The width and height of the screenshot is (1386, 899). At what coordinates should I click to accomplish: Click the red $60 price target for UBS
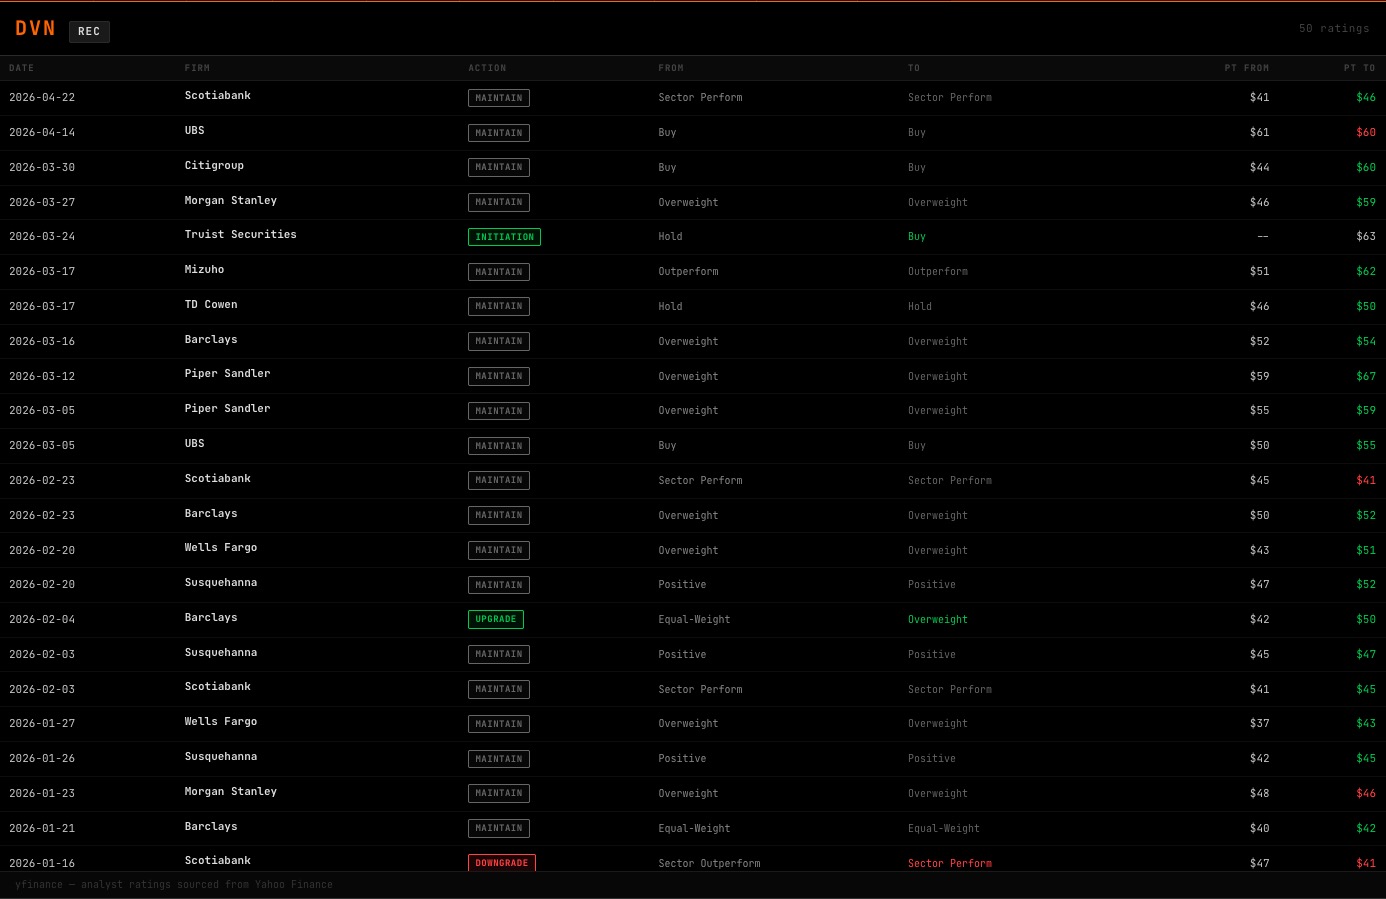click(x=1366, y=133)
